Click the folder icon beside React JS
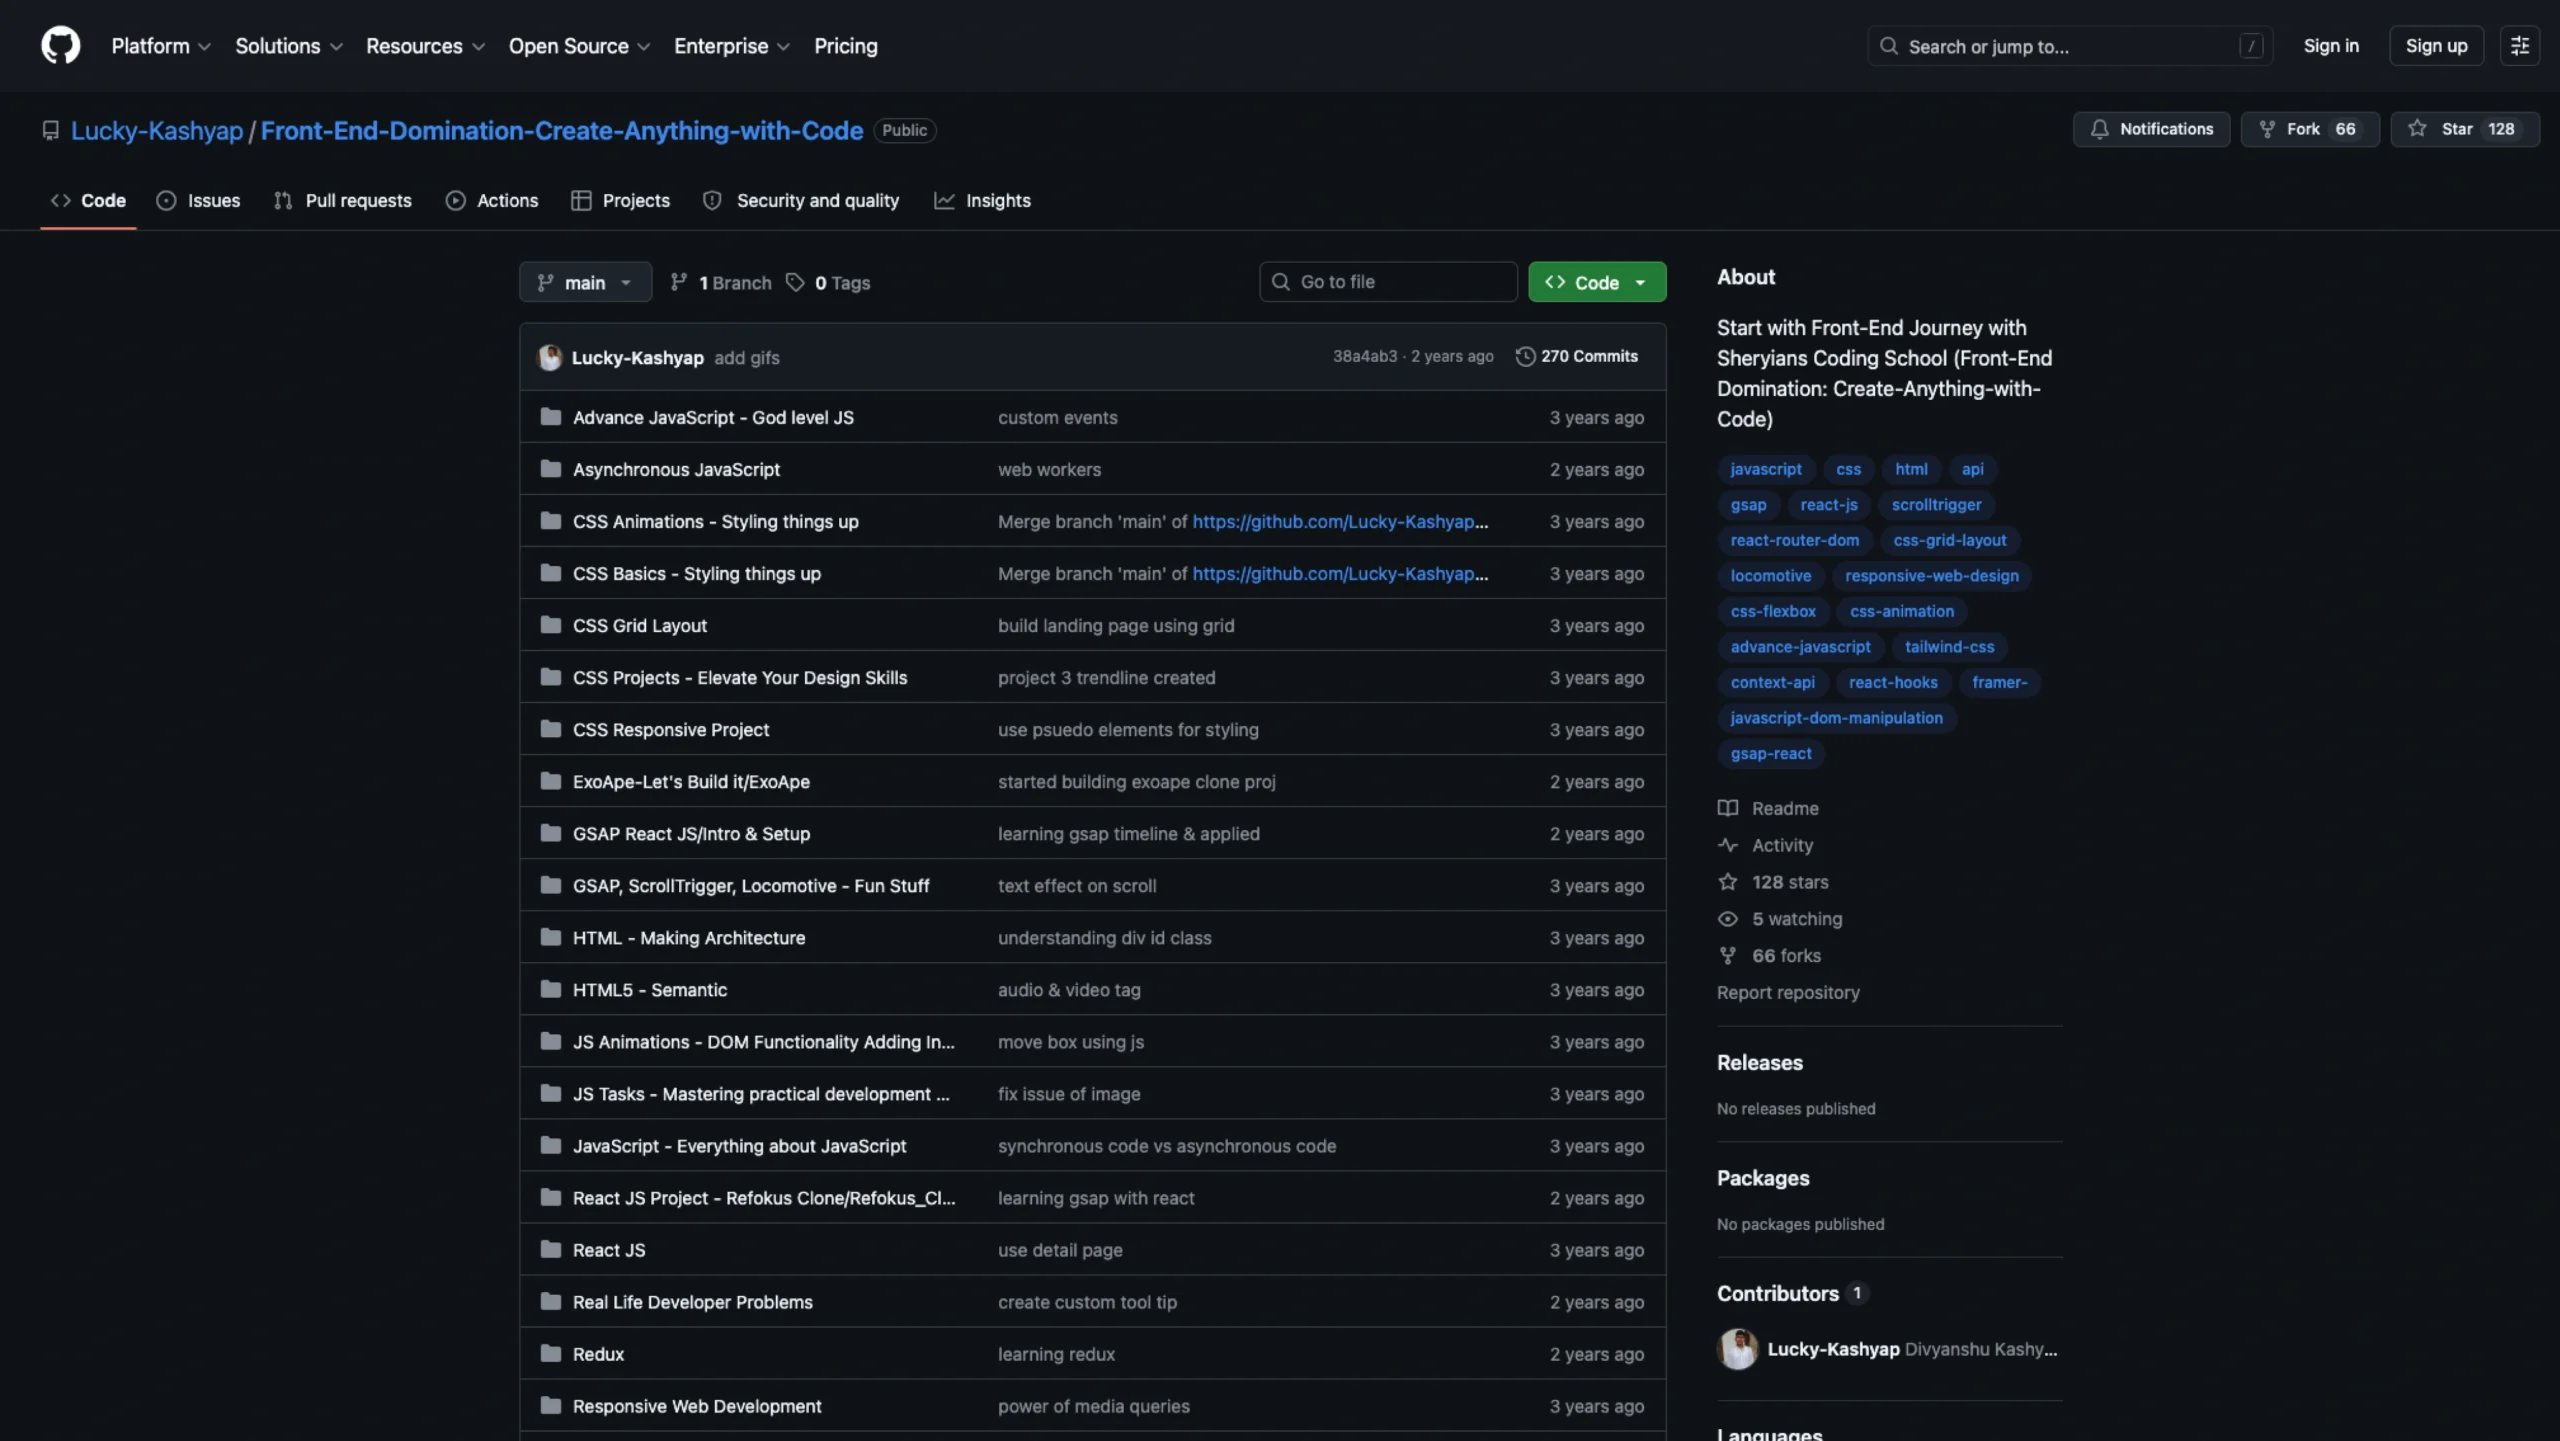Screen dimensions: 2560x1441 click(550, 1249)
